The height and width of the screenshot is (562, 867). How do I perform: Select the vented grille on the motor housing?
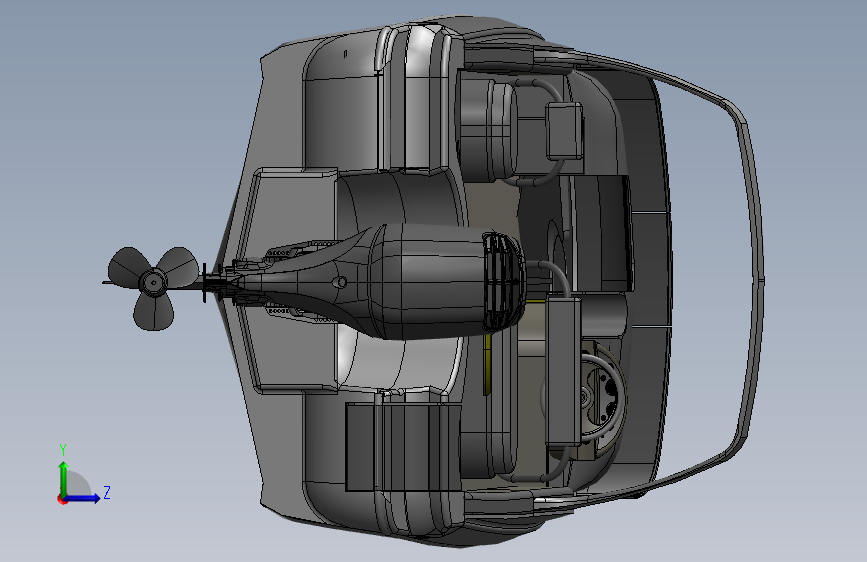[502, 281]
